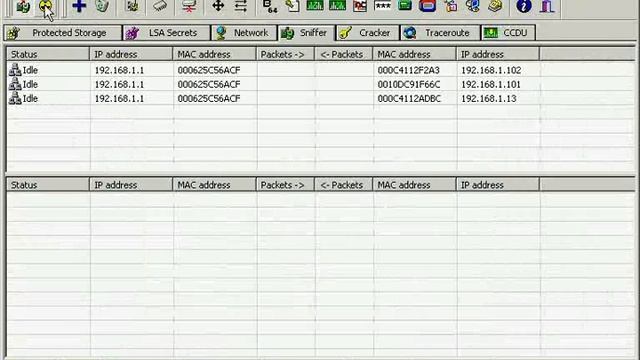Click green decoder icon right of note-with-pen icon

tap(315, 6)
